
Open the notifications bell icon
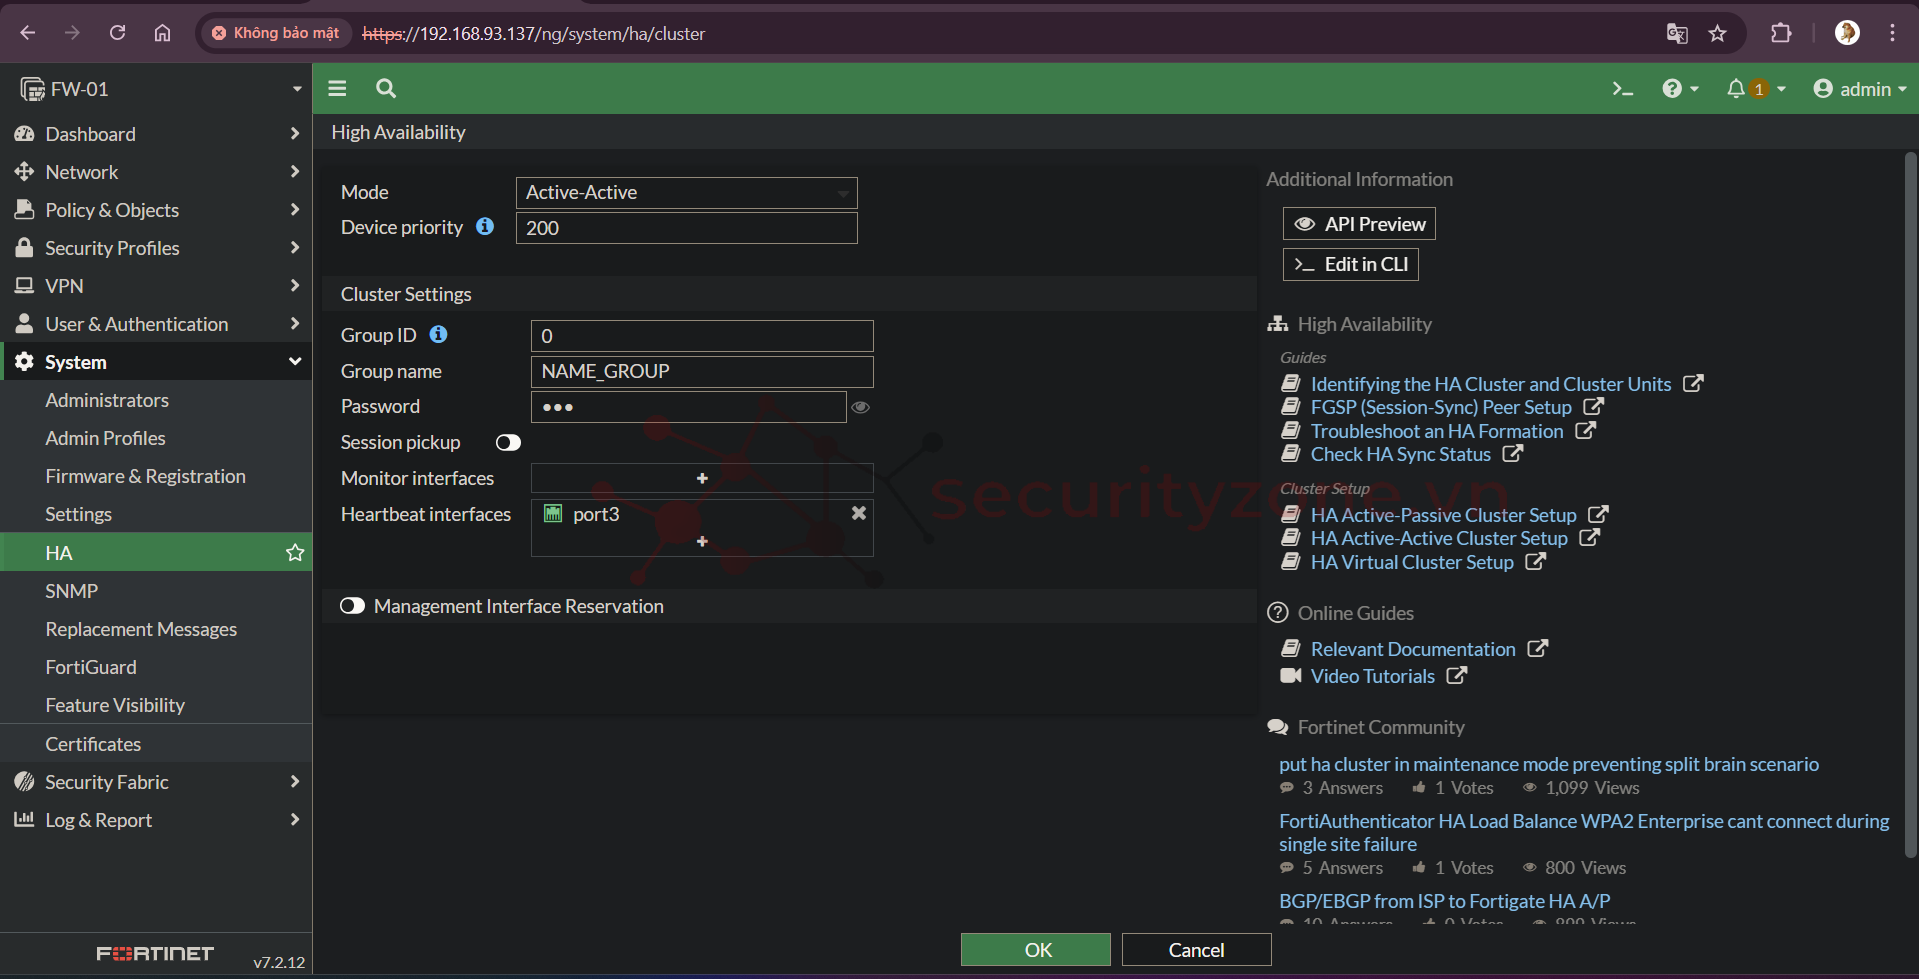[1736, 89]
